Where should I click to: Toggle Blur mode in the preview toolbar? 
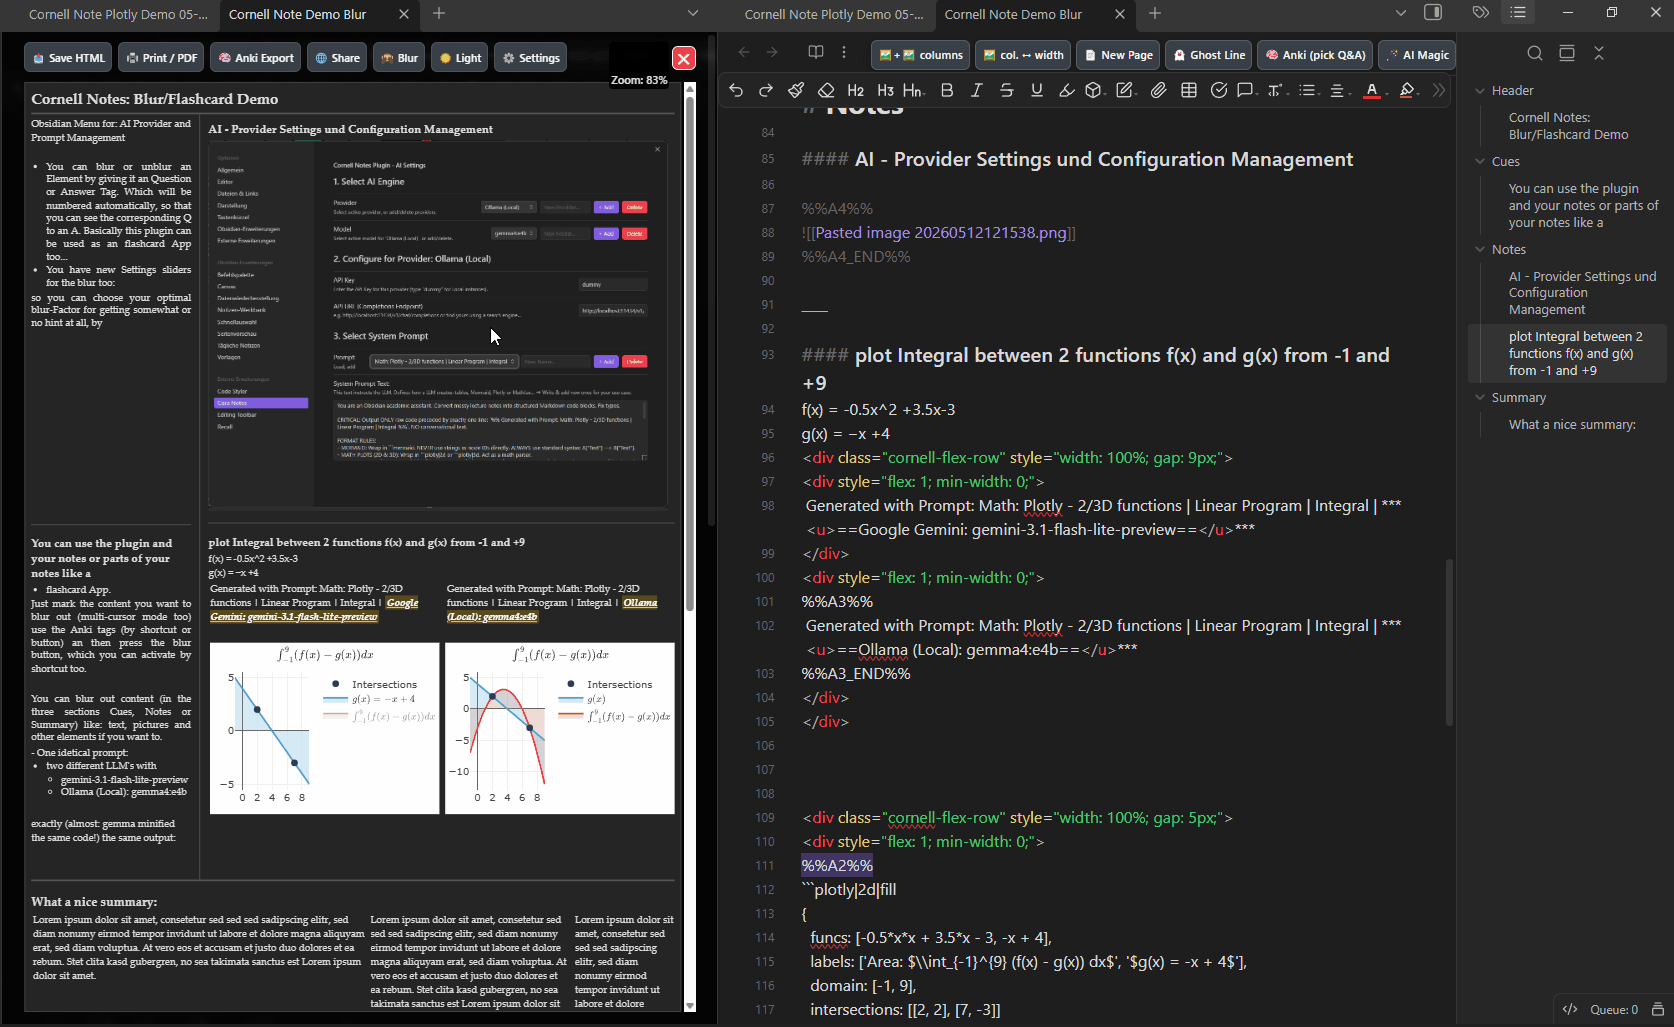(x=400, y=58)
